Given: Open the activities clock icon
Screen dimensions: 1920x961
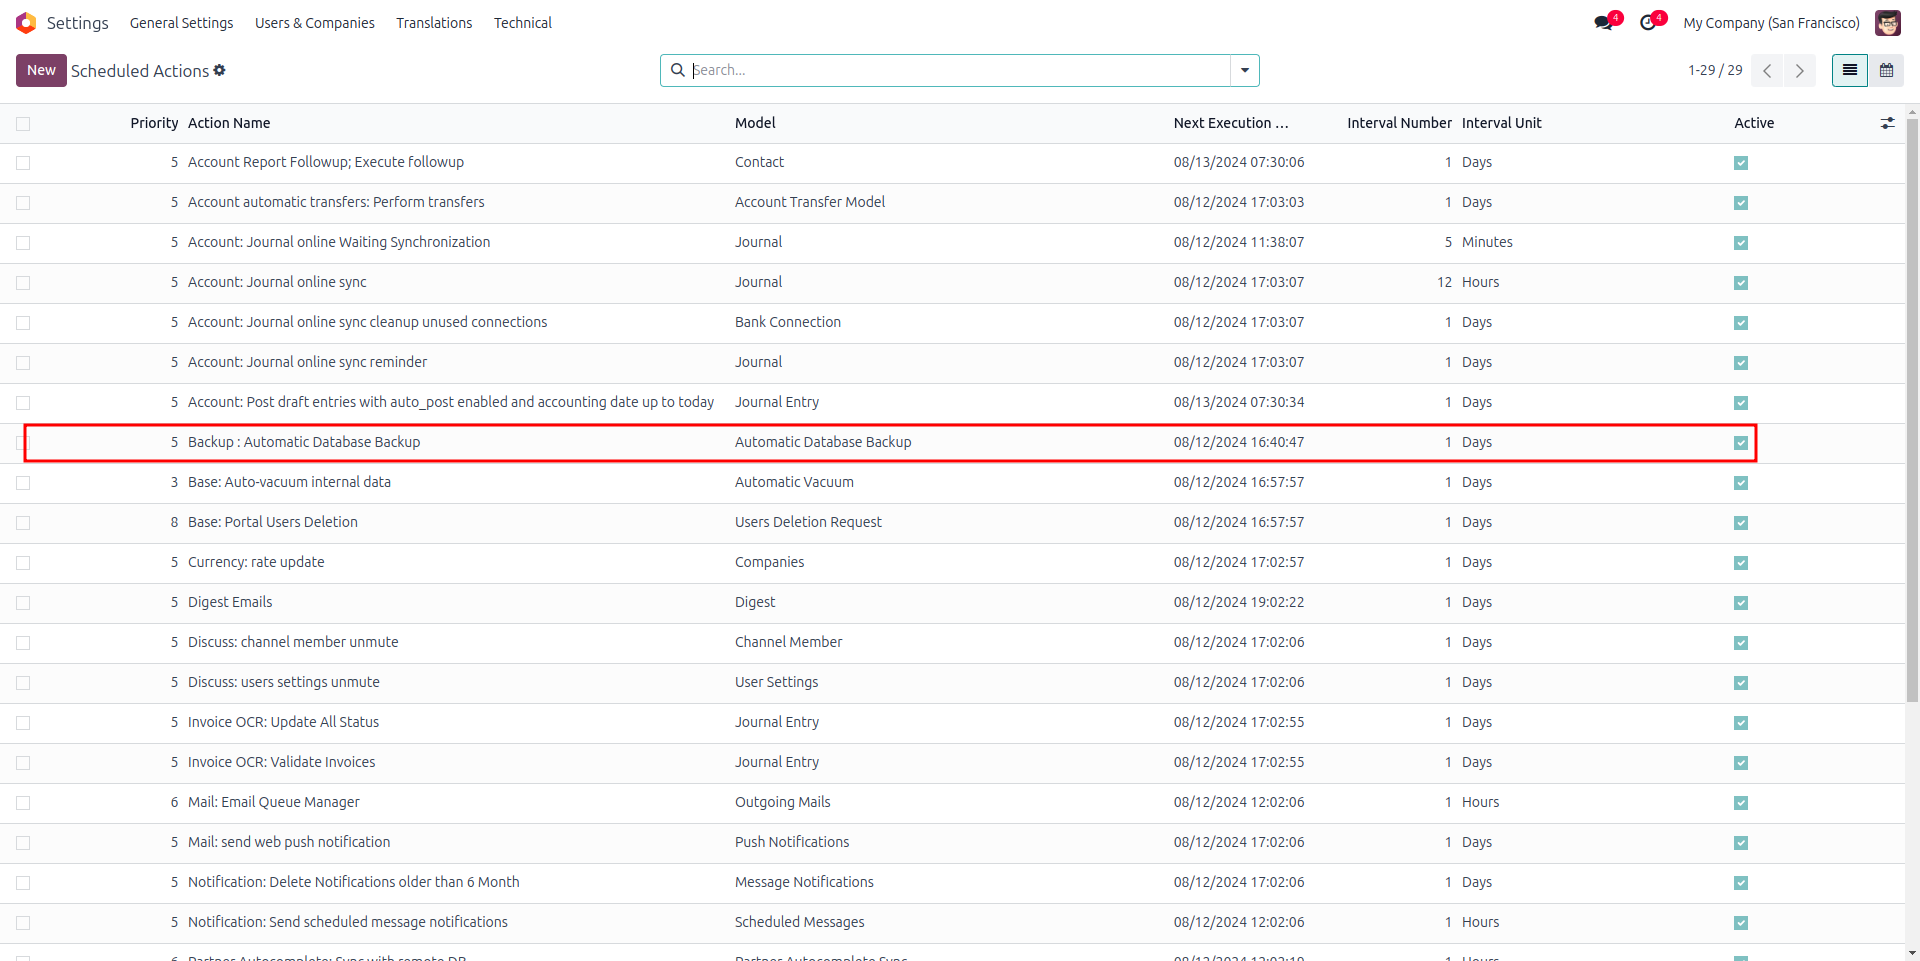Looking at the screenshot, I should pos(1649,23).
